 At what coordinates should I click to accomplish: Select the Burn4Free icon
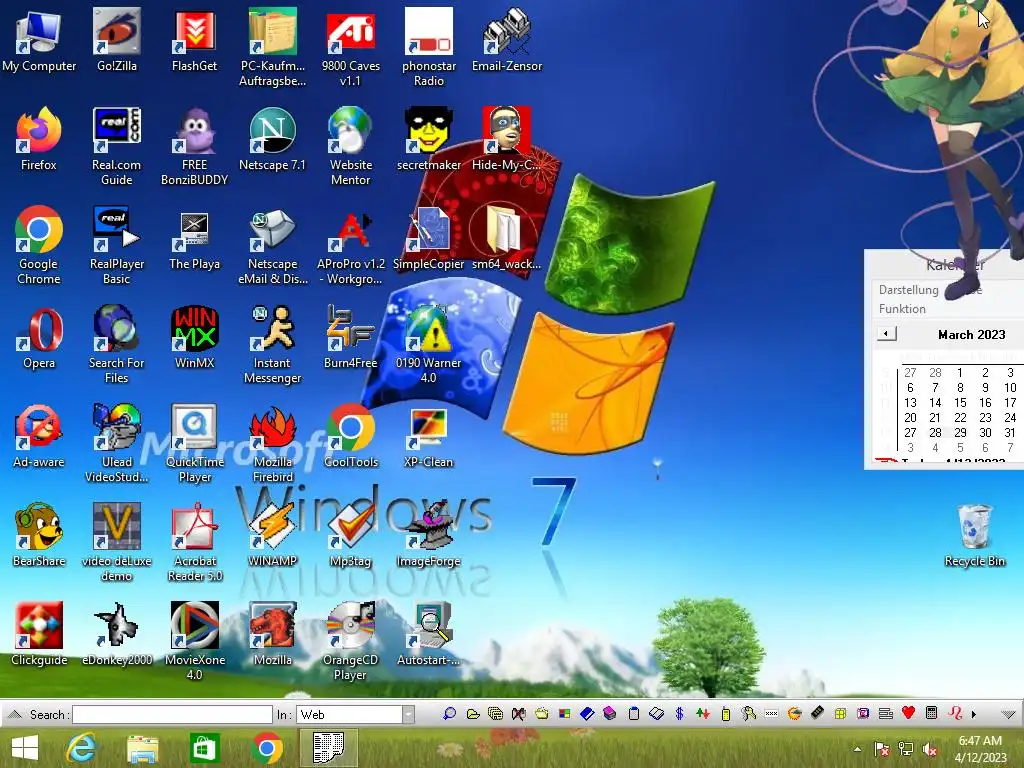click(x=350, y=337)
